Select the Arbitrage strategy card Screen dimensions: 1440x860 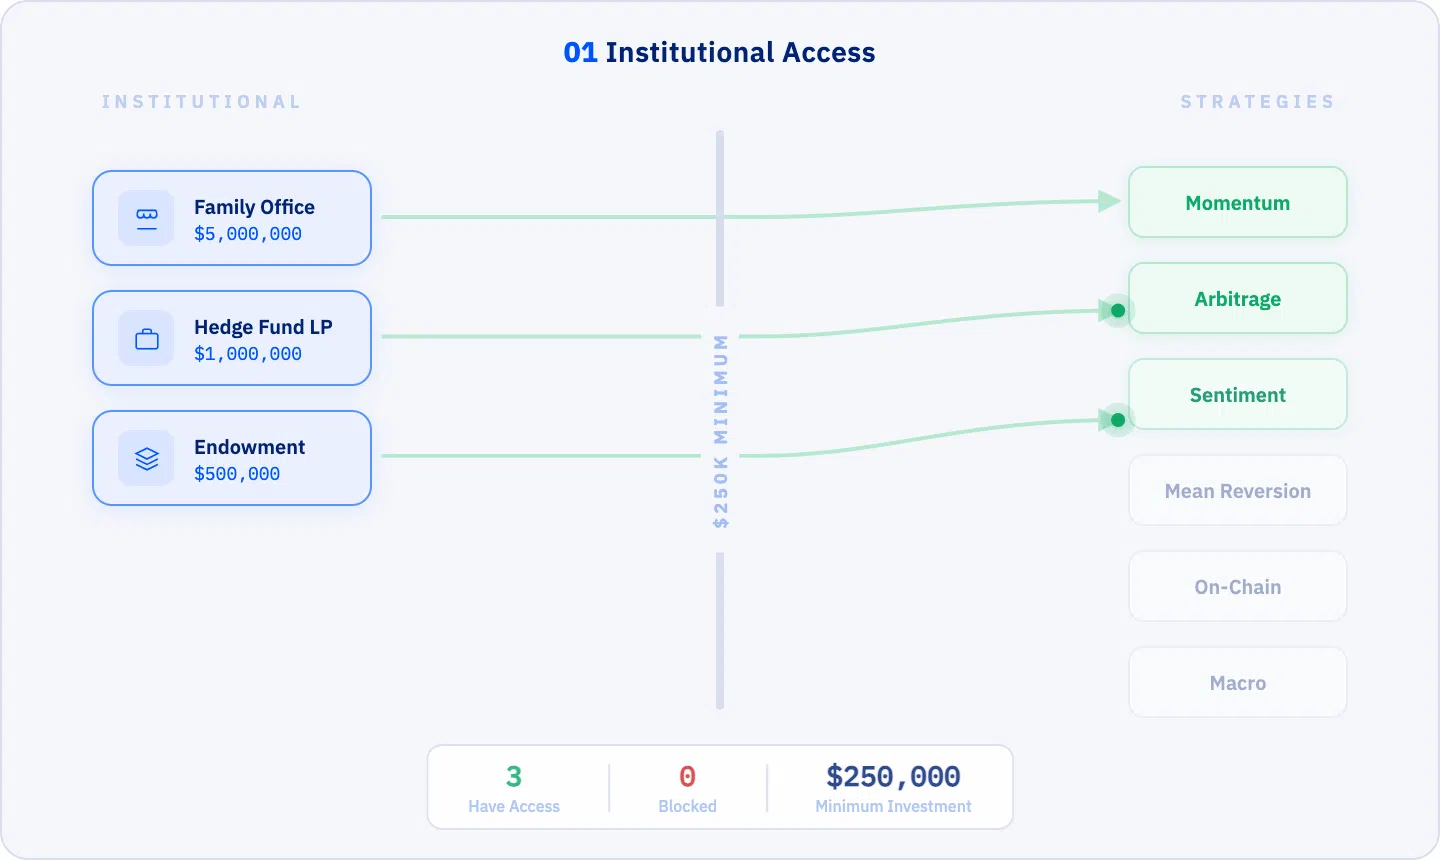pos(1238,298)
